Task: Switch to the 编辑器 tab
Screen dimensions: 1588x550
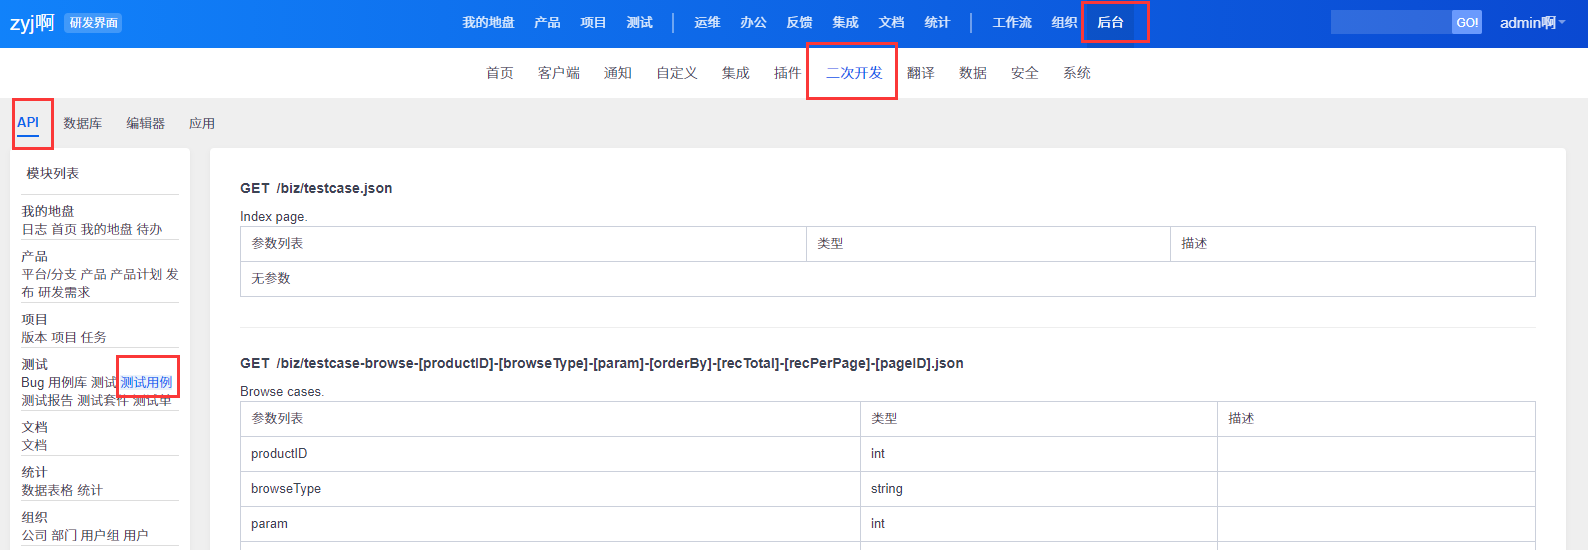Action: coord(145,124)
